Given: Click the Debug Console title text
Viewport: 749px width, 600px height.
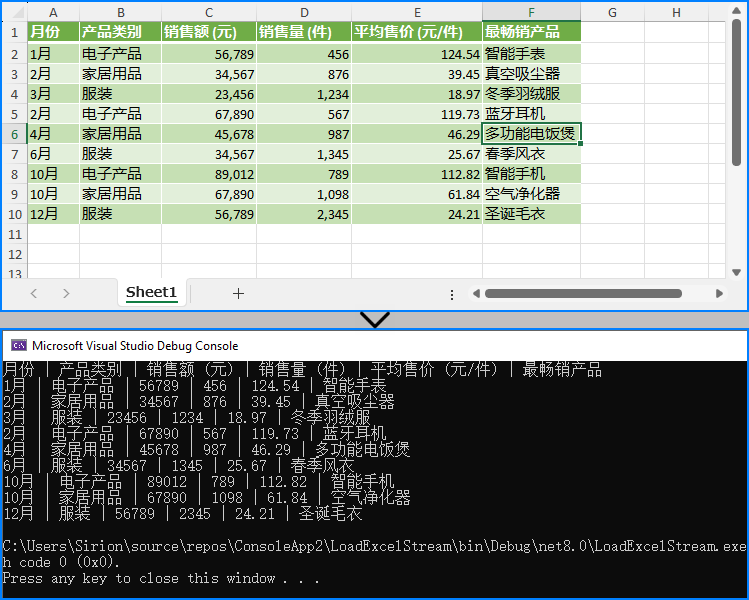Looking at the screenshot, I should tap(135, 345).
